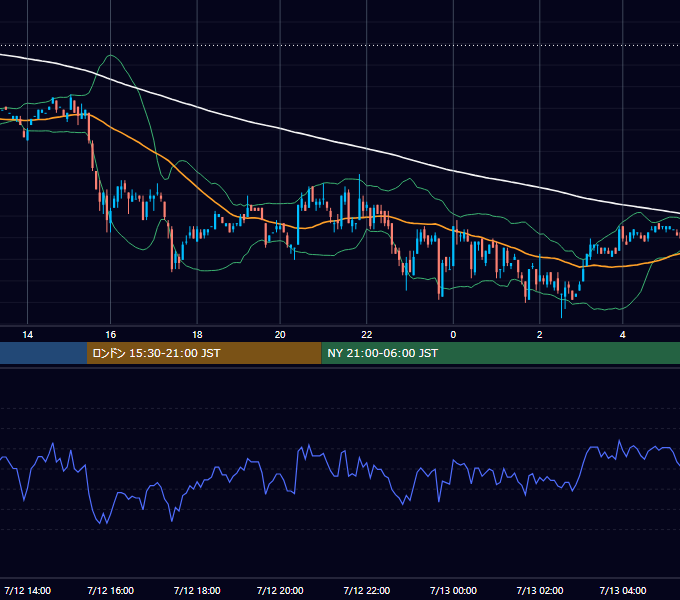This screenshot has height=600, width=680.
Task: Click the 7/12 18:00 date label
Action: click(197, 590)
